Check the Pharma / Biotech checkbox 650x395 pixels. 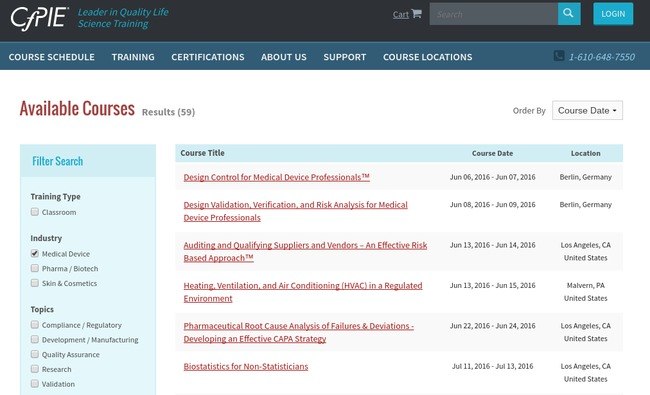point(35,268)
